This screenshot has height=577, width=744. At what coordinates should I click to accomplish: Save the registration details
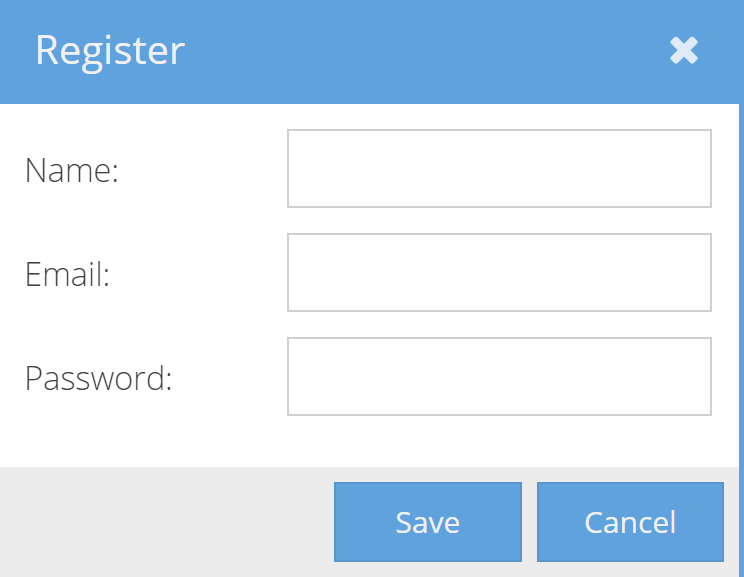pos(428,522)
